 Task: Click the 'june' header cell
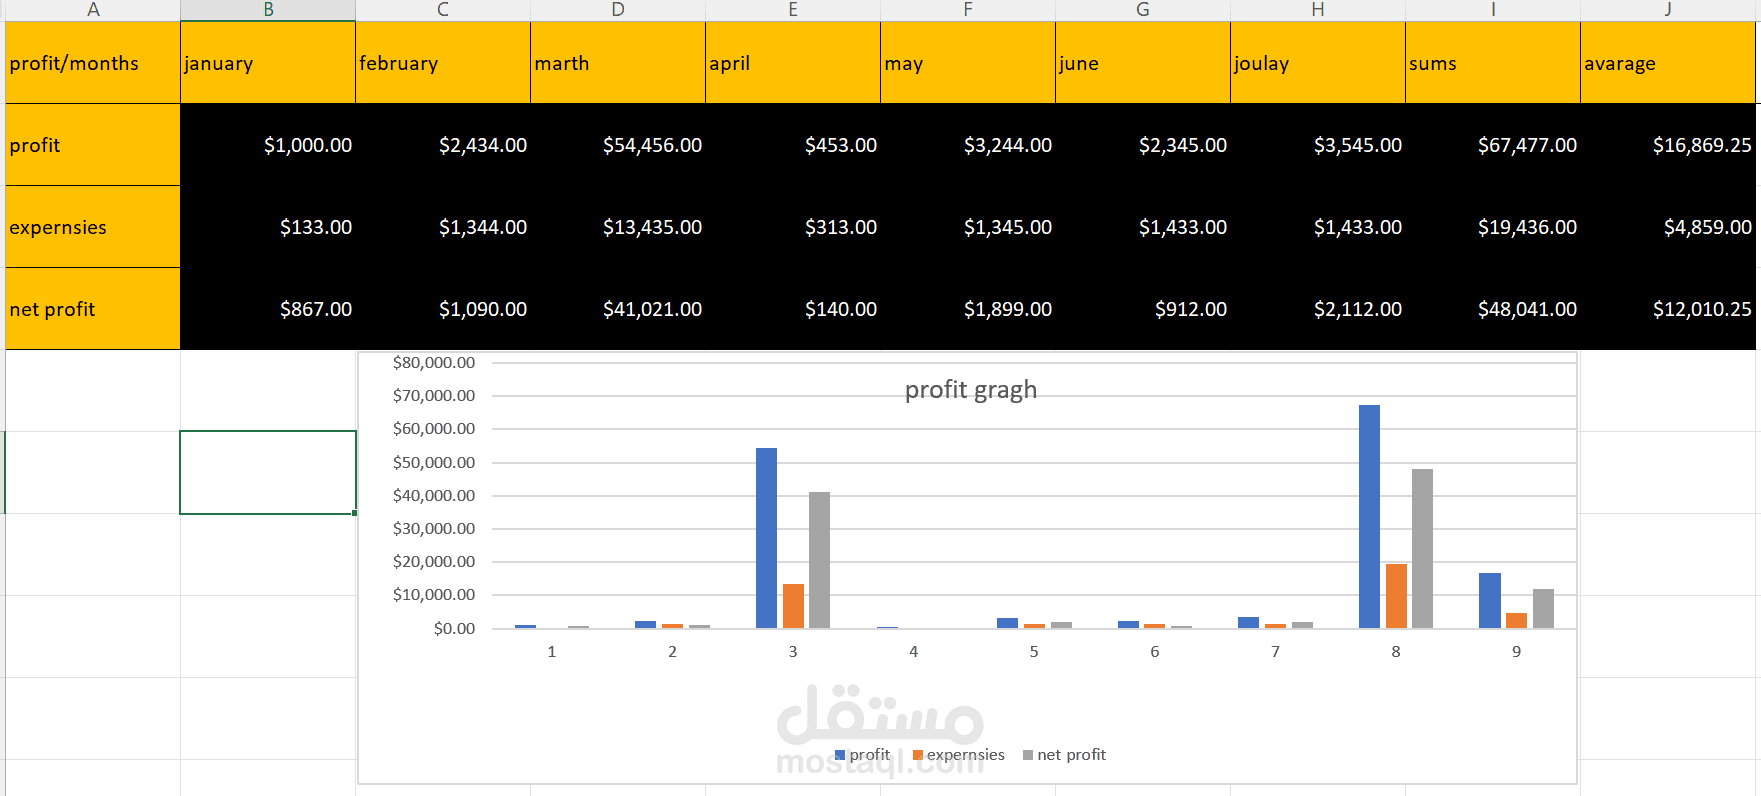(x=1143, y=63)
